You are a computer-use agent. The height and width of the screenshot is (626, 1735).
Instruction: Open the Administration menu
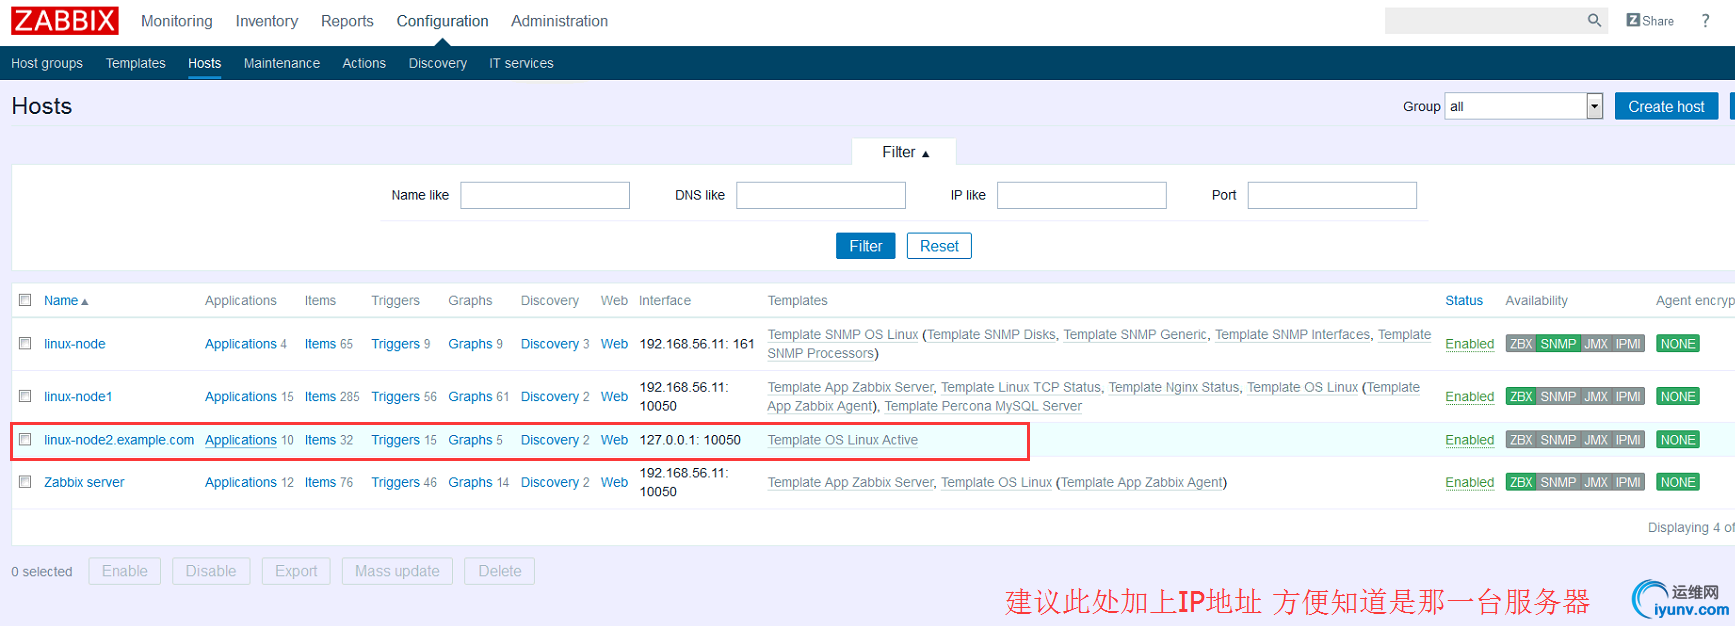[559, 21]
